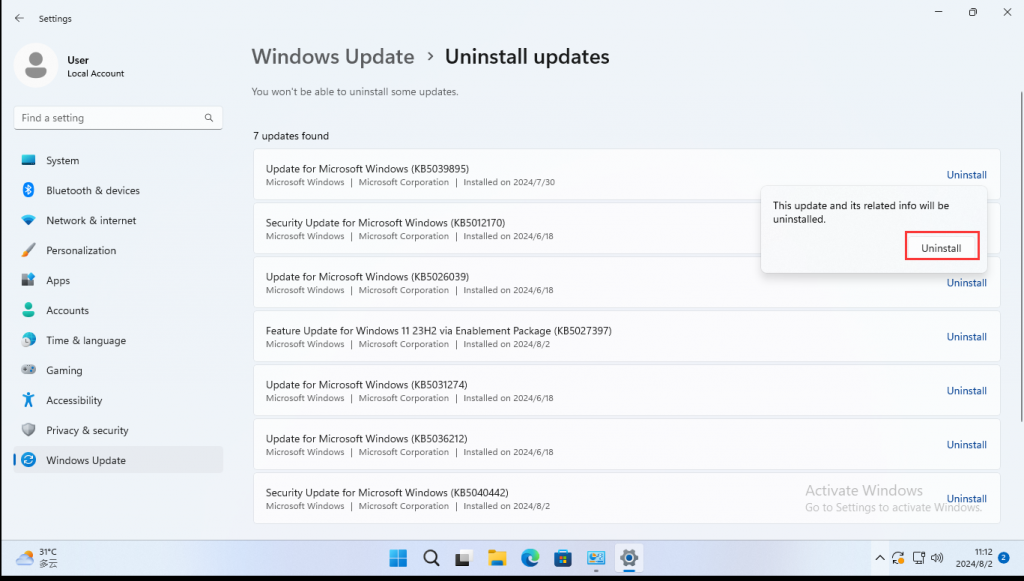1024x581 pixels.
Task: Click the network tray icon
Action: 919,558
